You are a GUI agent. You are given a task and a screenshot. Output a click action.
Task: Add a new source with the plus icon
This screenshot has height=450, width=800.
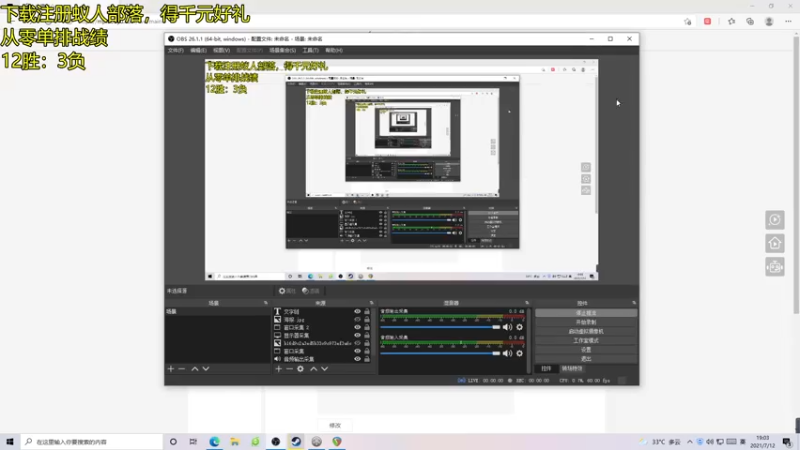(x=279, y=369)
